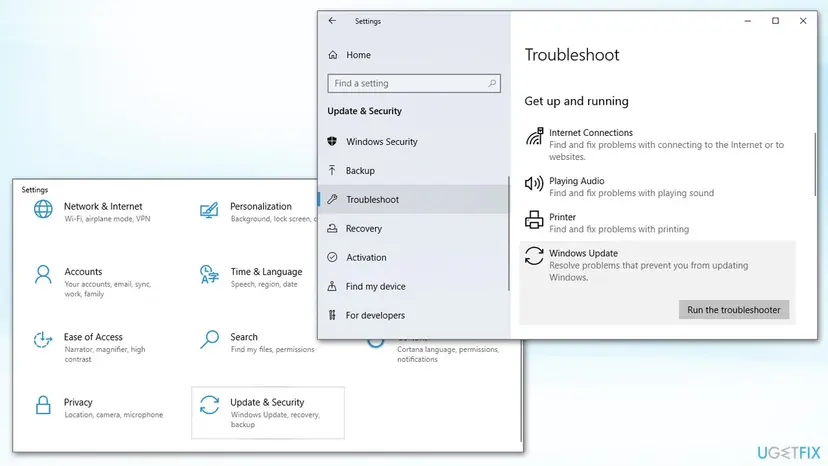Click the Cortana language, permissions, notifications text

coord(448,354)
